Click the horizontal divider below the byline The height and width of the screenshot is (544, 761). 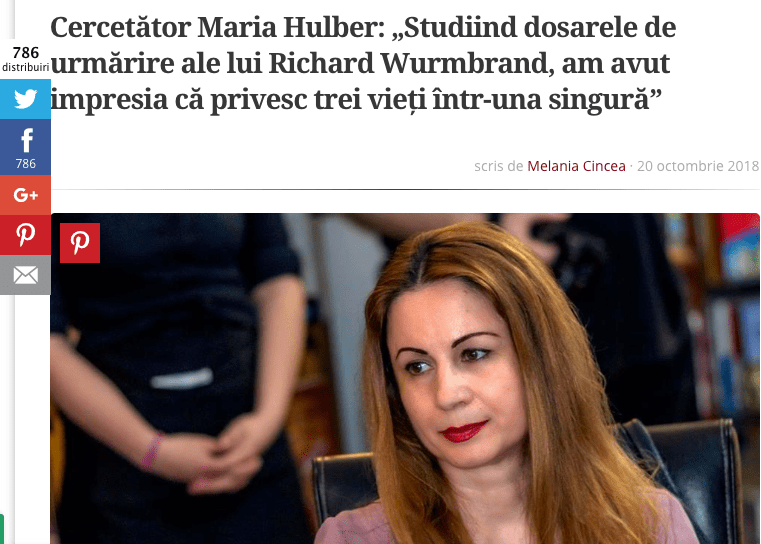tap(405, 189)
